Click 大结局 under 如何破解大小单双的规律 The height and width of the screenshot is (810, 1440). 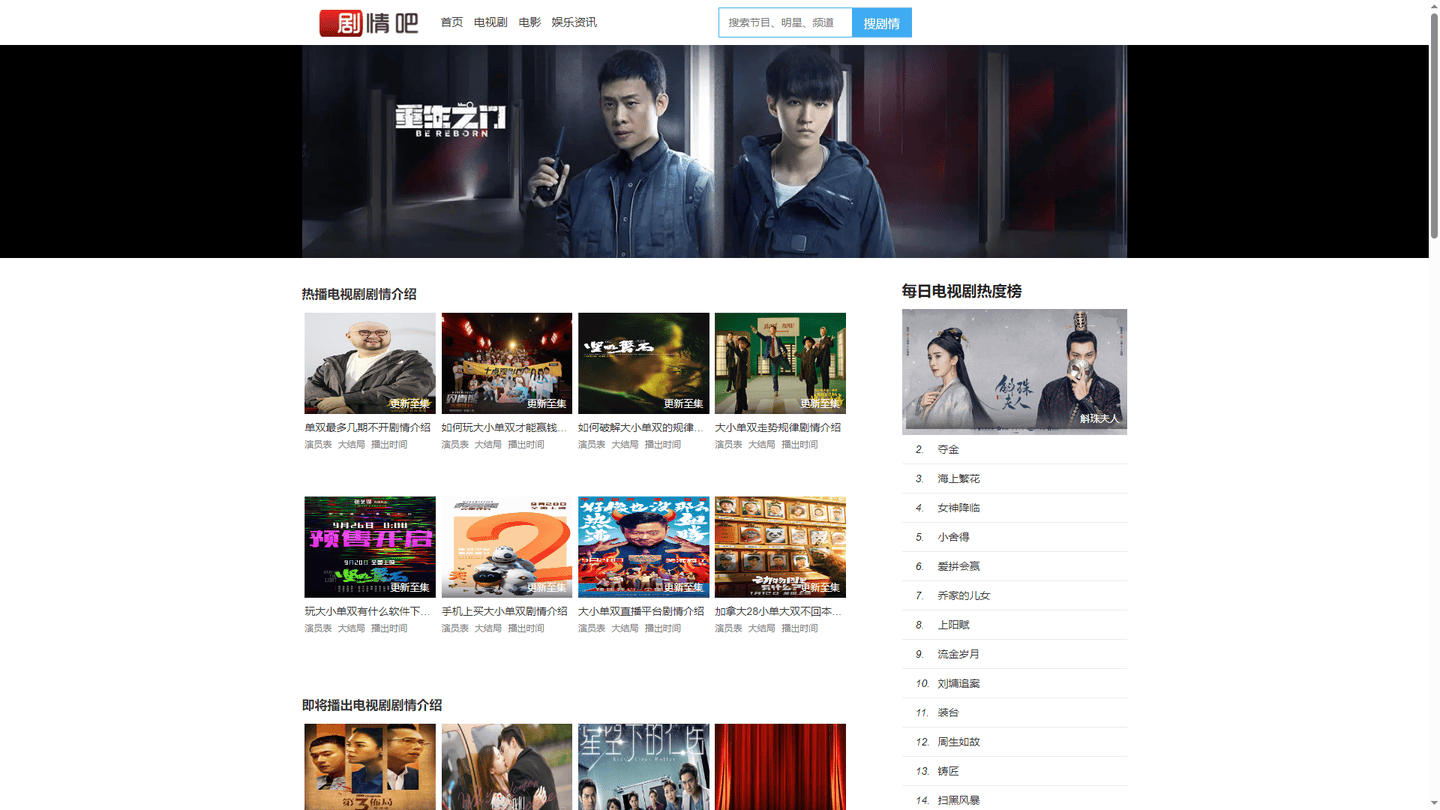click(625, 444)
